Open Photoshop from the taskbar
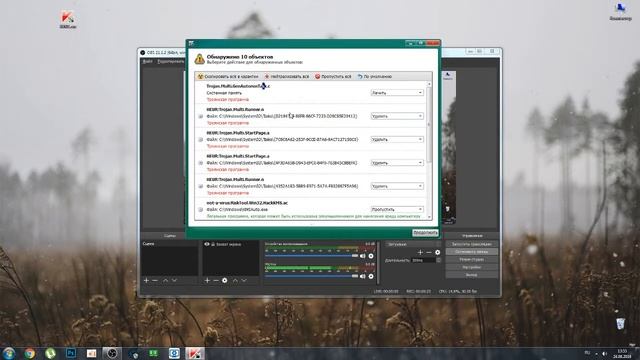This screenshot has width=640, height=360. pyautogui.click(x=71, y=353)
